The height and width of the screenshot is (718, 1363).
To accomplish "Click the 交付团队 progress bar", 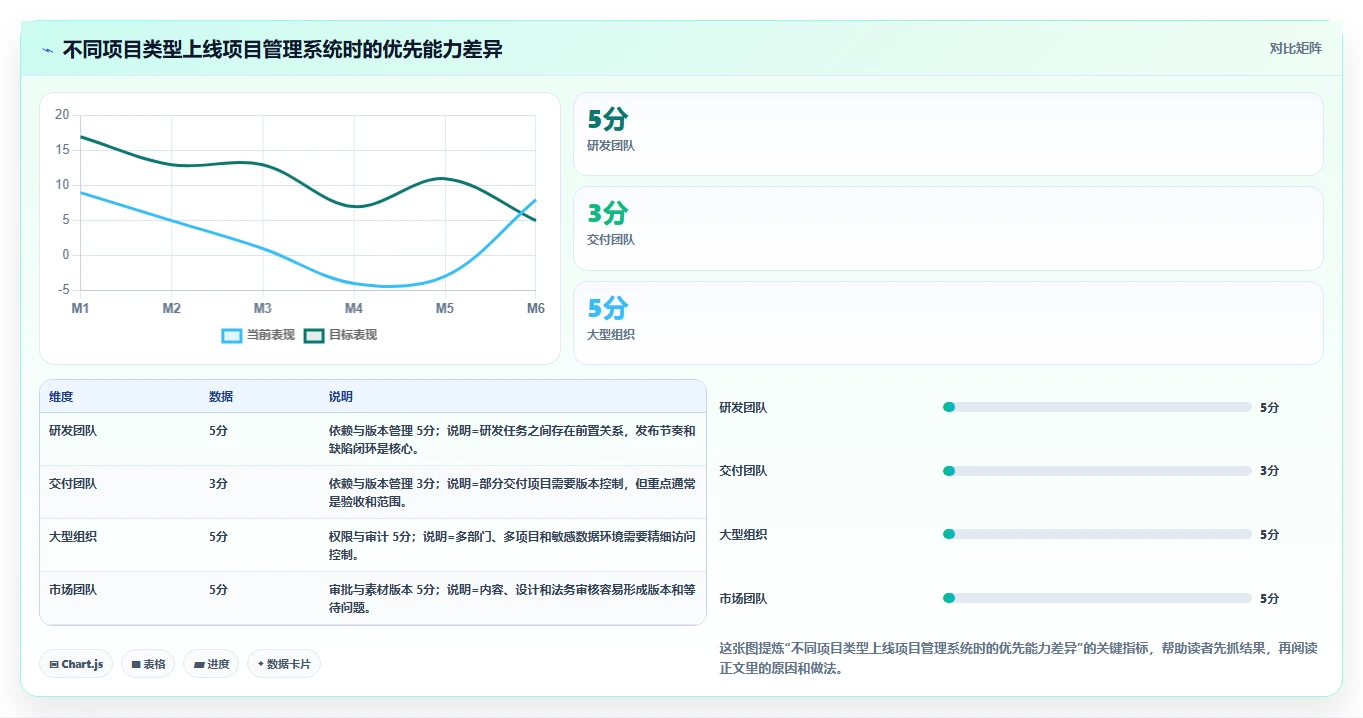I will [x=1097, y=471].
